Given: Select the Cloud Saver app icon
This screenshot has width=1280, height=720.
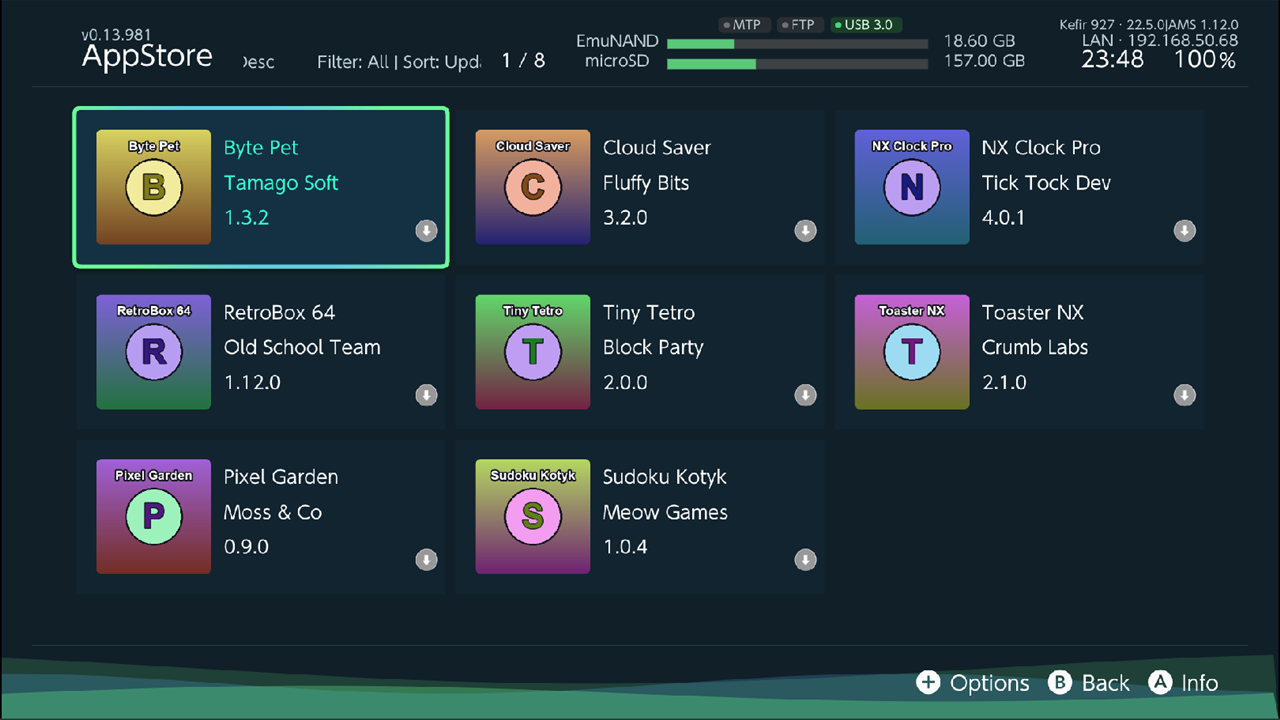Looking at the screenshot, I should pos(532,187).
